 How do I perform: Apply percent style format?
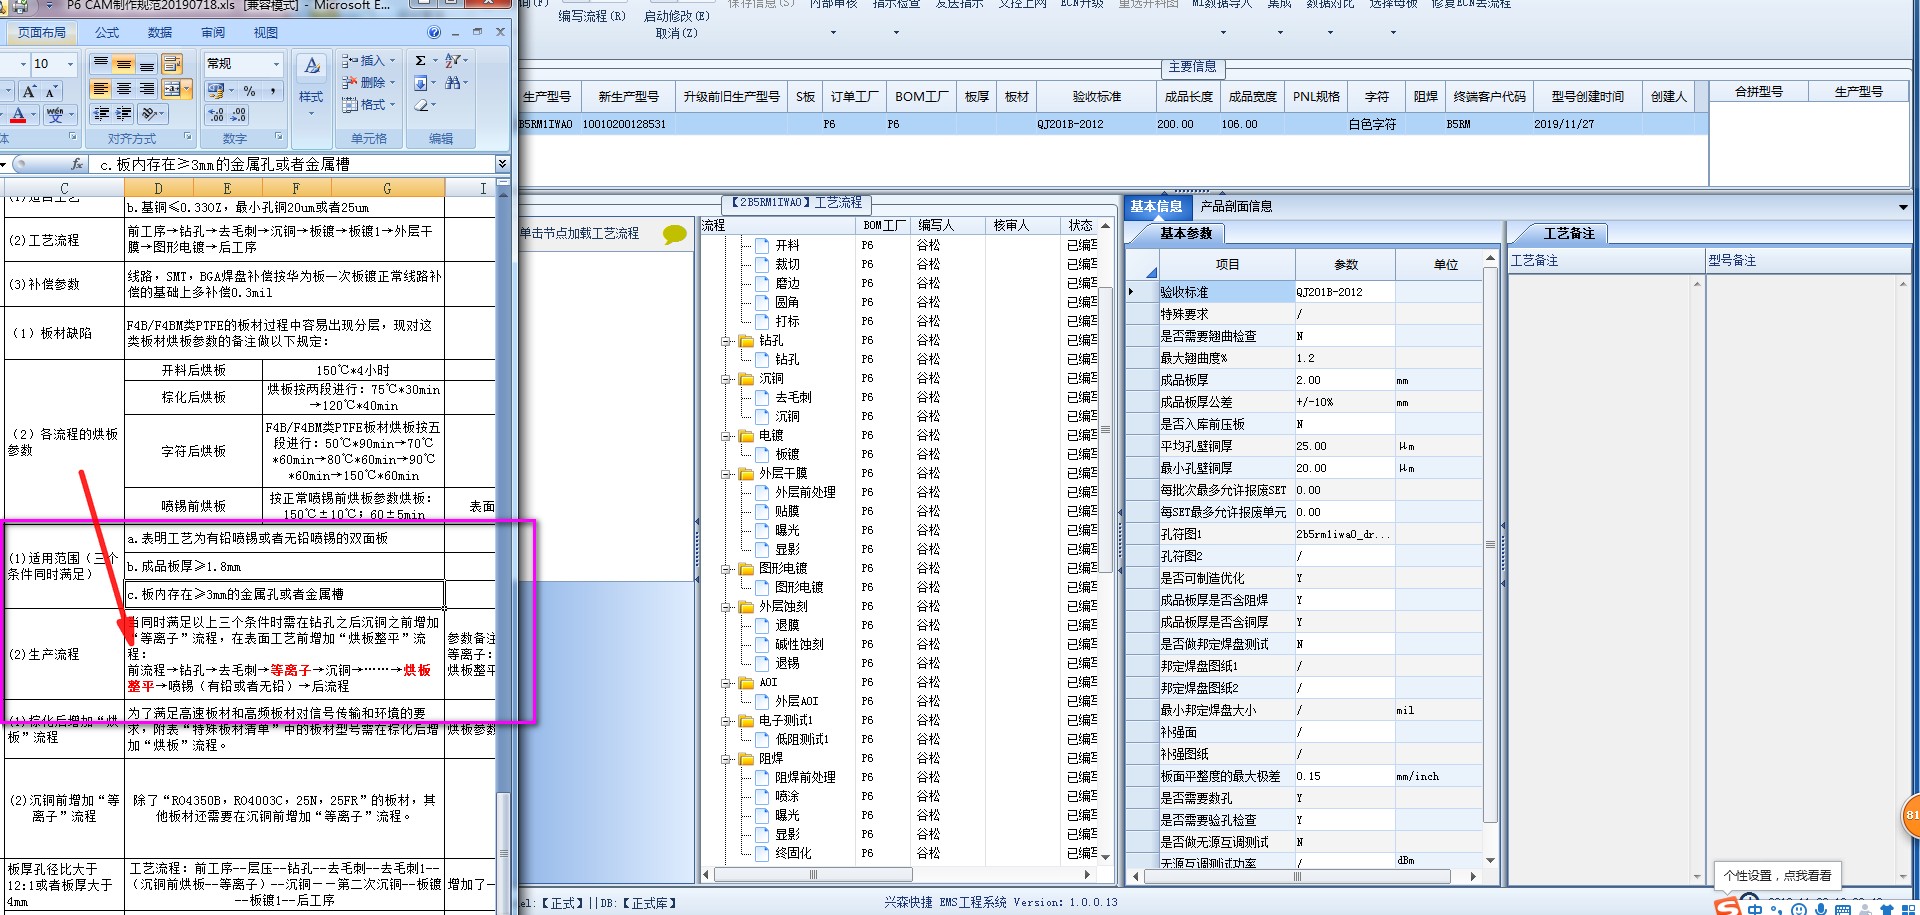tap(250, 90)
